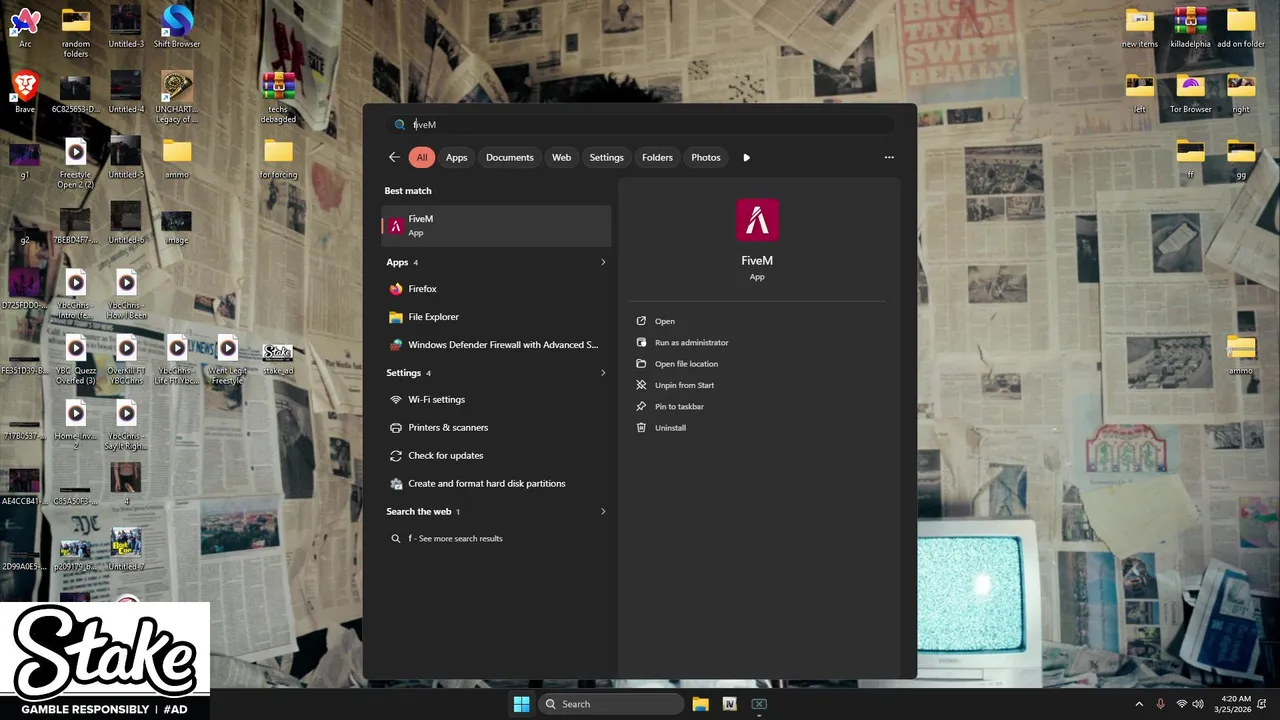Image resolution: width=1280 pixels, height=720 pixels.
Task: Switch to the Folders filter tab
Action: (x=657, y=157)
